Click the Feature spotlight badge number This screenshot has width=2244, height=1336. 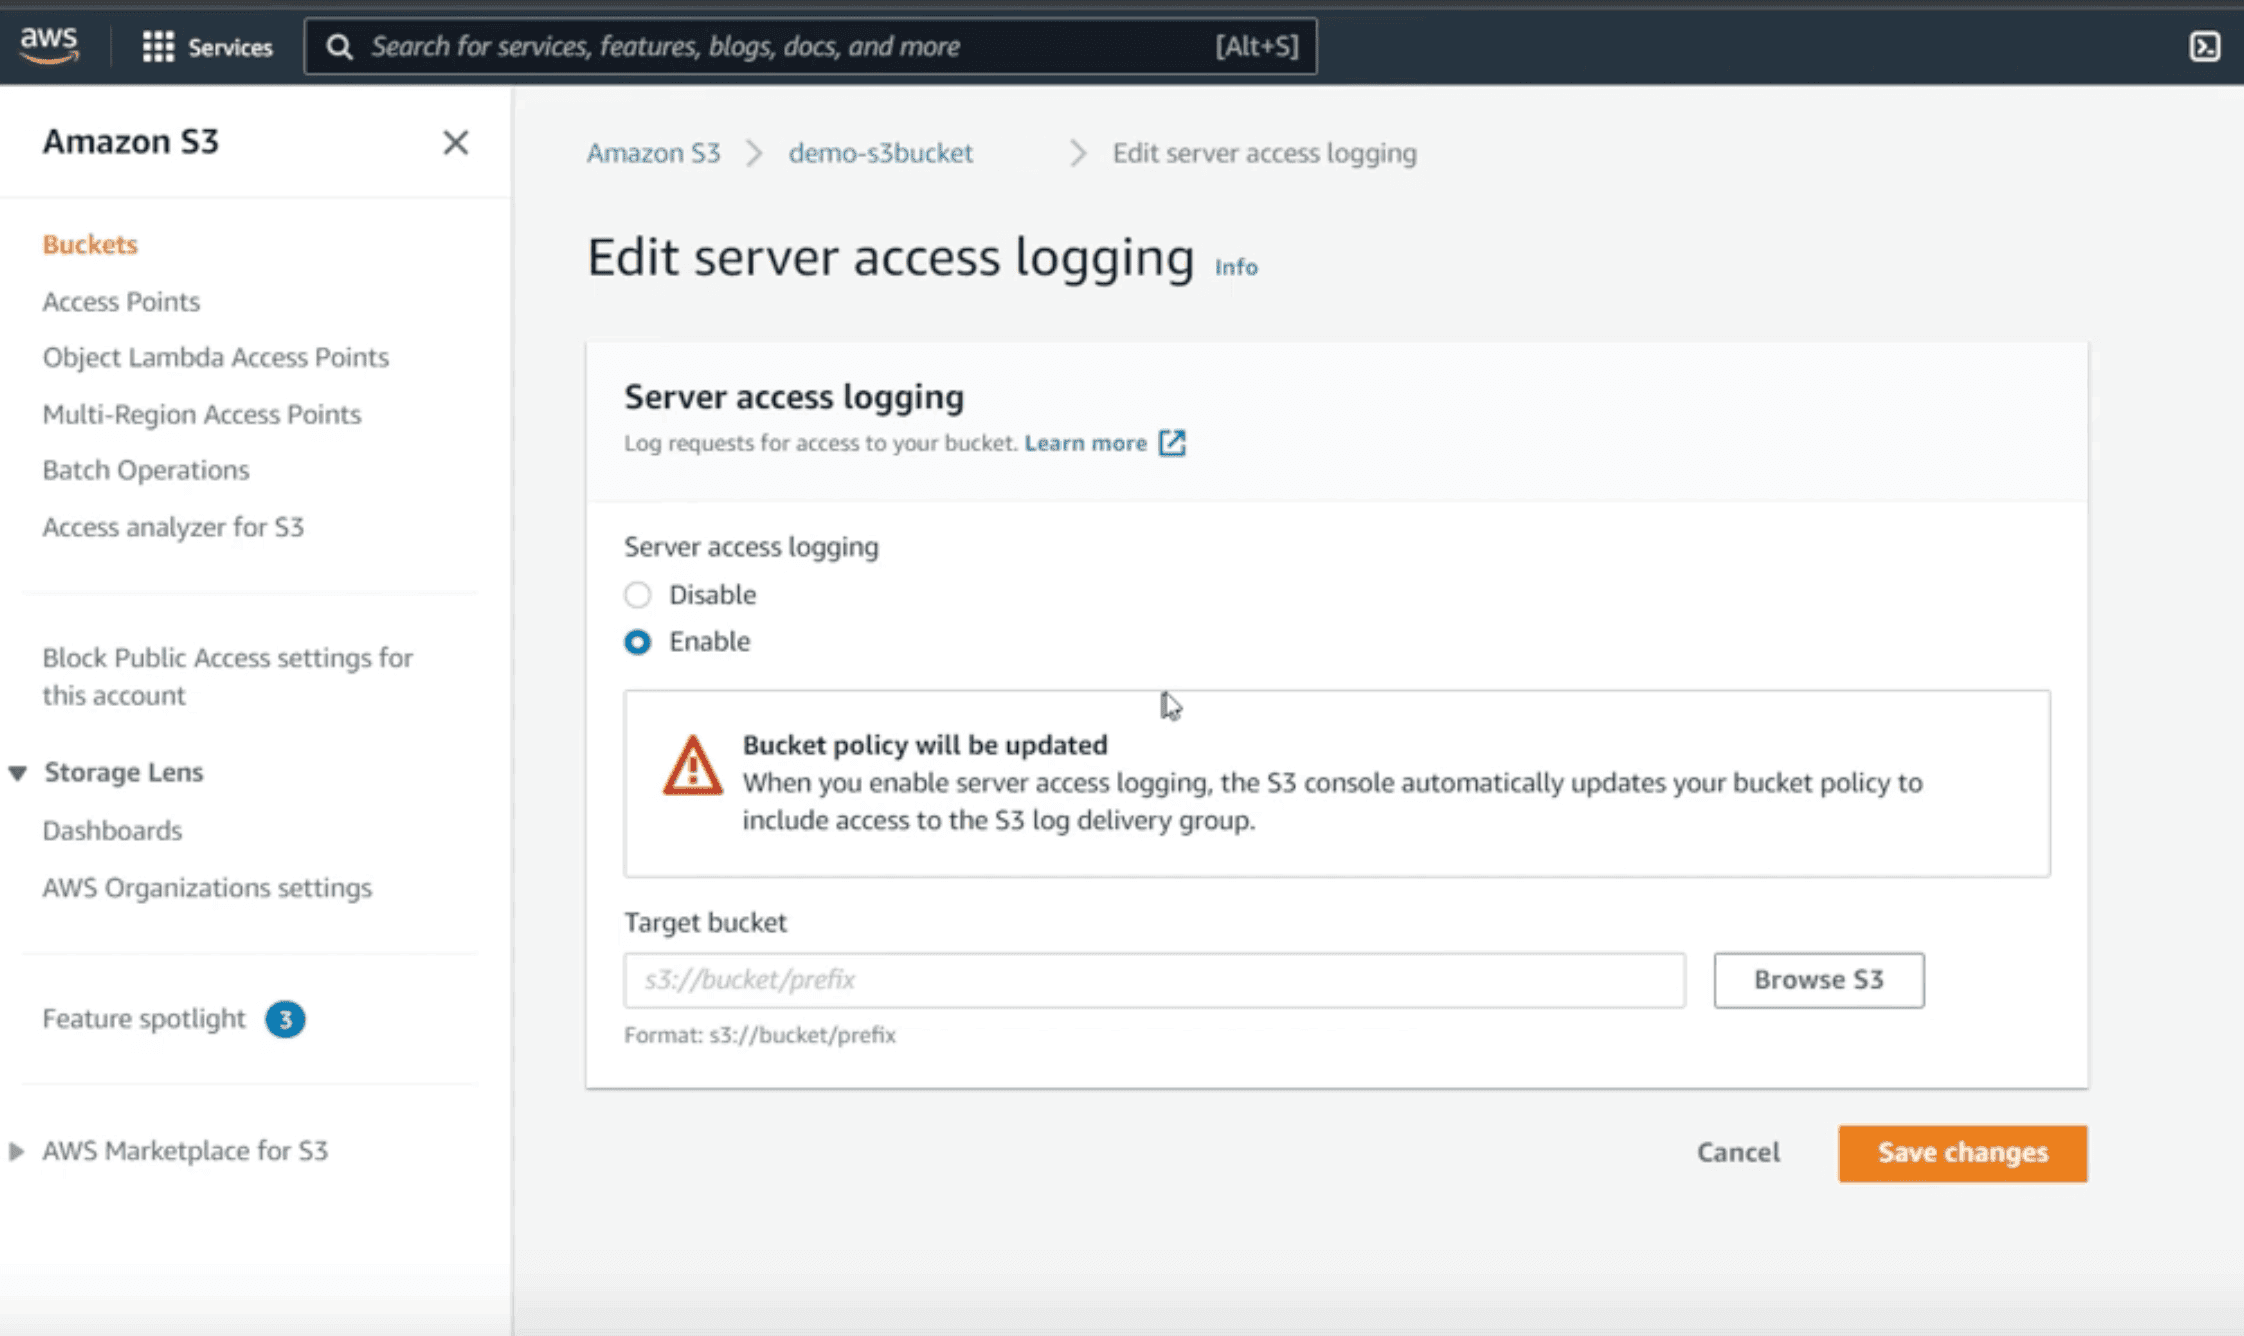tap(285, 1019)
